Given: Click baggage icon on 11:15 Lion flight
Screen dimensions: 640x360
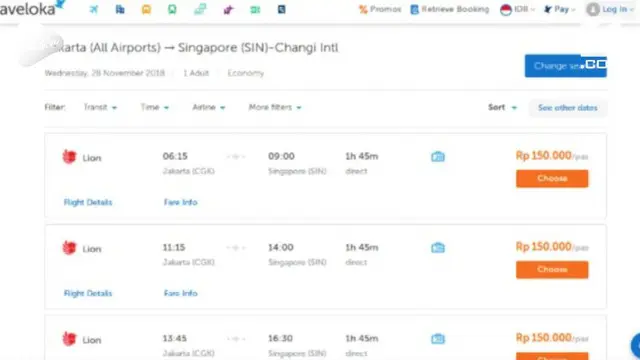Looking at the screenshot, I should (438, 248).
